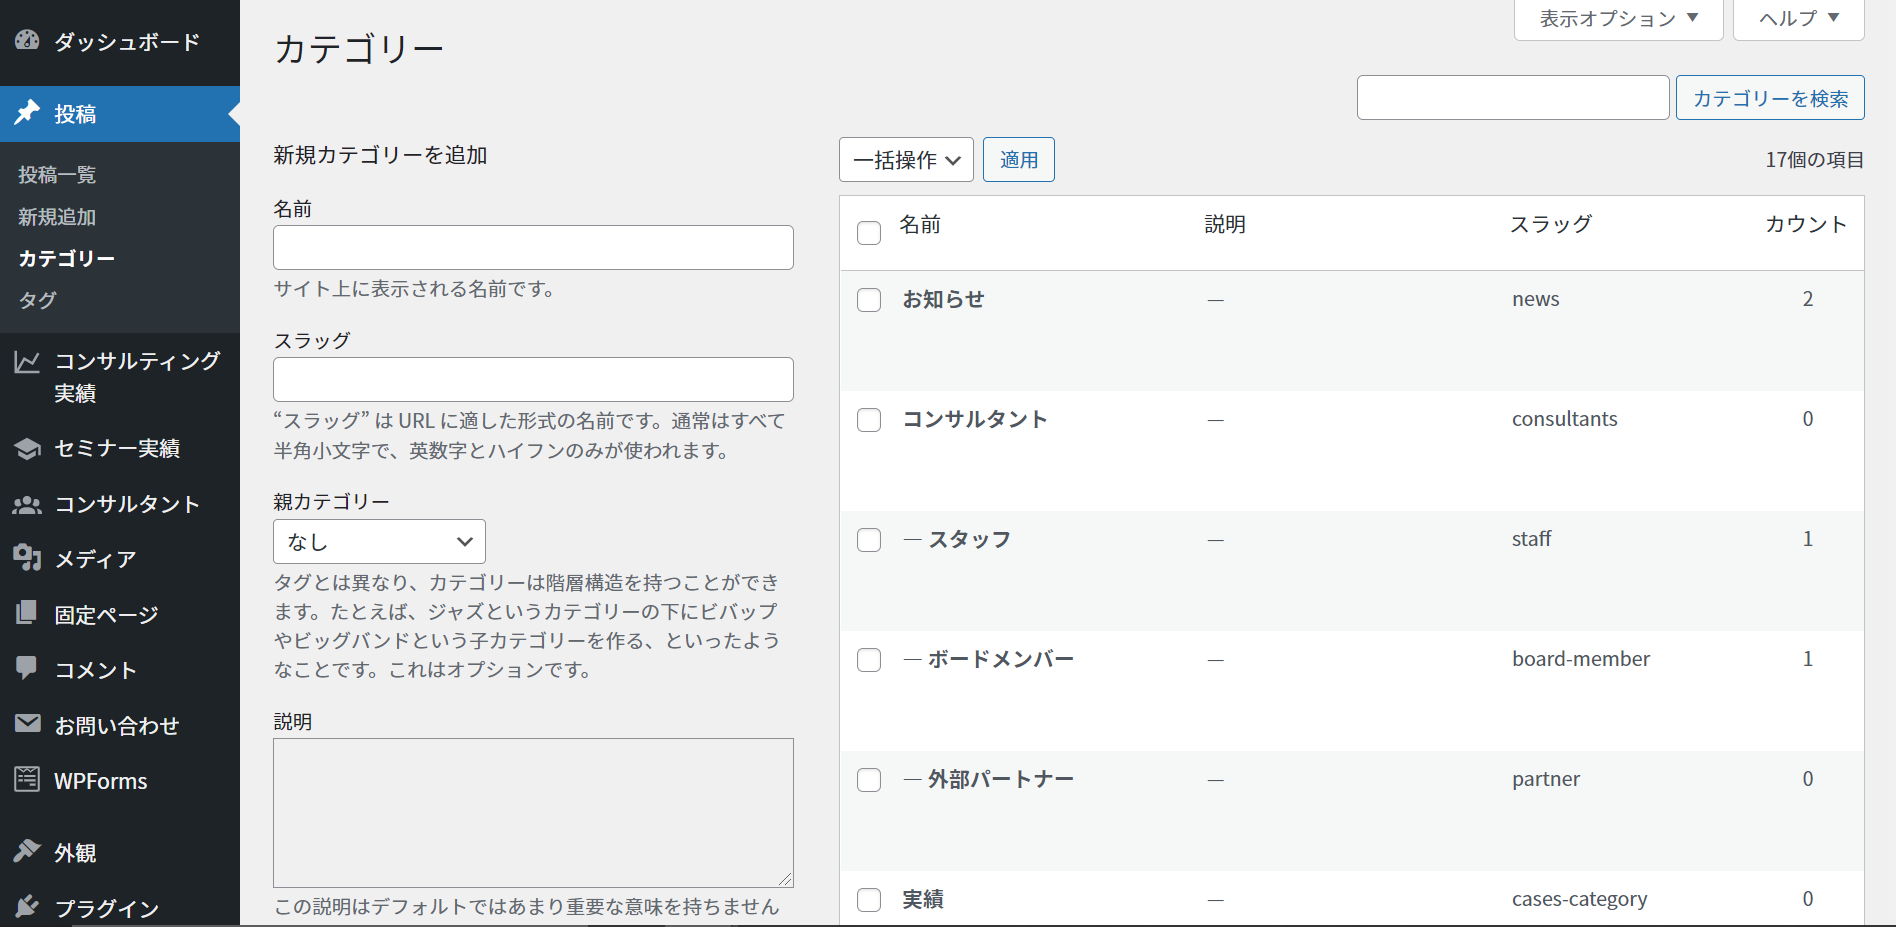Click the Media icon in sidebar

[27, 558]
